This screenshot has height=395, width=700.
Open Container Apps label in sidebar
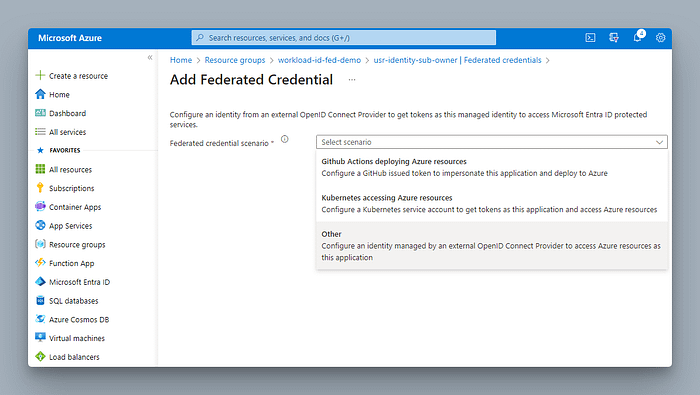(x=75, y=207)
